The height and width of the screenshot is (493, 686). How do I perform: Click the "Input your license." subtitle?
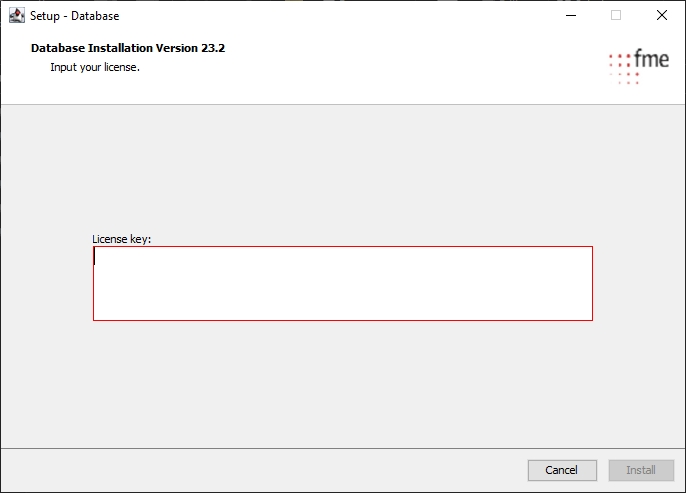(x=95, y=67)
